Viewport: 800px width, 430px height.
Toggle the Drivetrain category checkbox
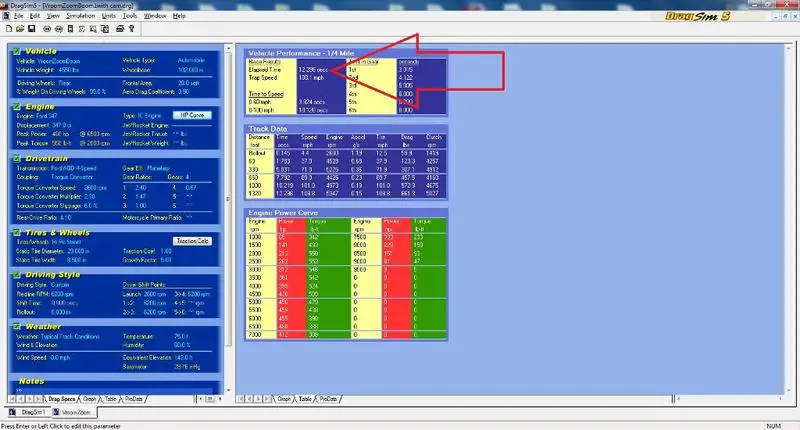click(x=17, y=159)
